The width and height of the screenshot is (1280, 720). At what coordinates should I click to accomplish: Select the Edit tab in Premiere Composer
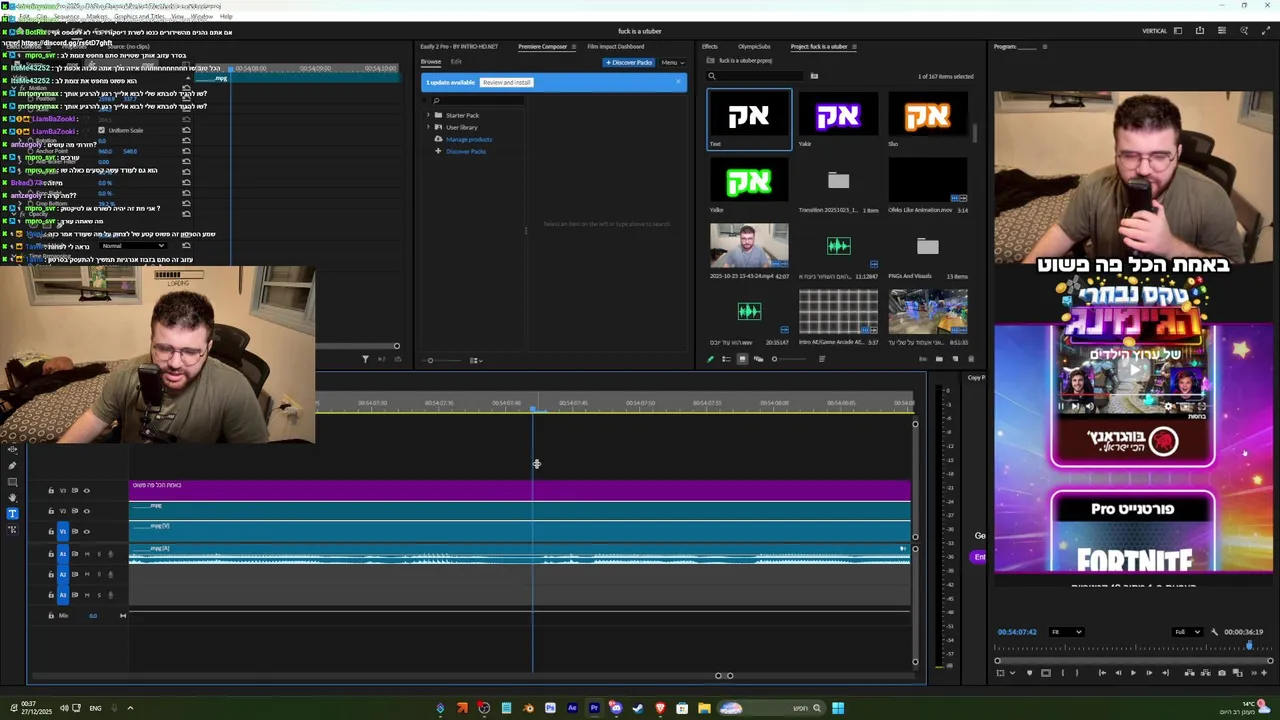tap(456, 62)
